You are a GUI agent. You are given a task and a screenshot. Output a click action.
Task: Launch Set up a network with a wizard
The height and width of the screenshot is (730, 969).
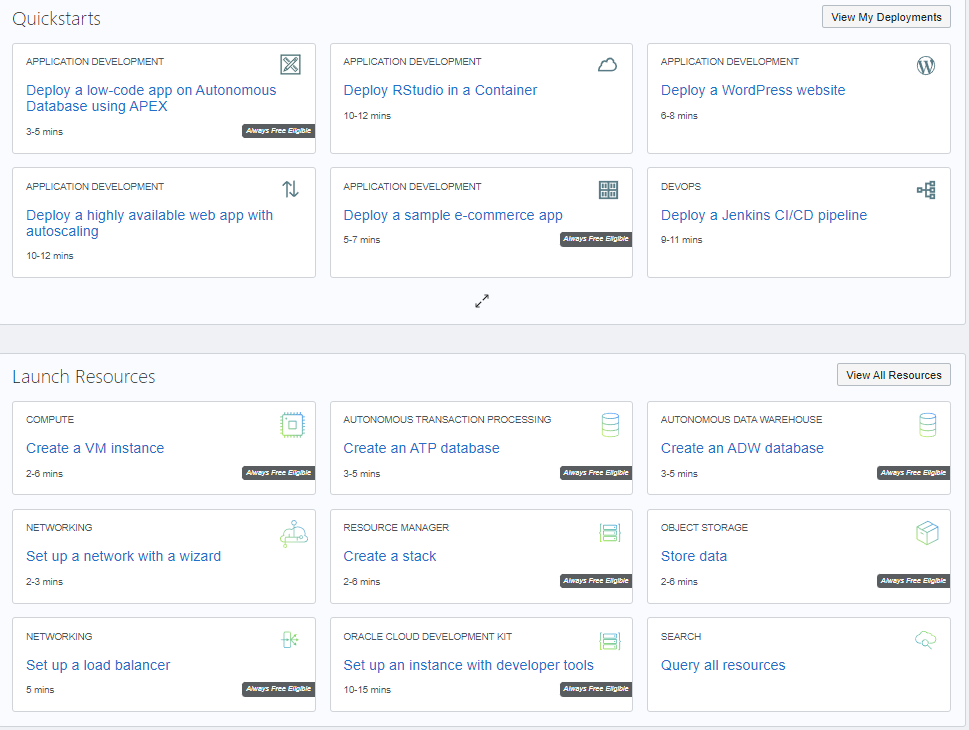[x=124, y=556]
